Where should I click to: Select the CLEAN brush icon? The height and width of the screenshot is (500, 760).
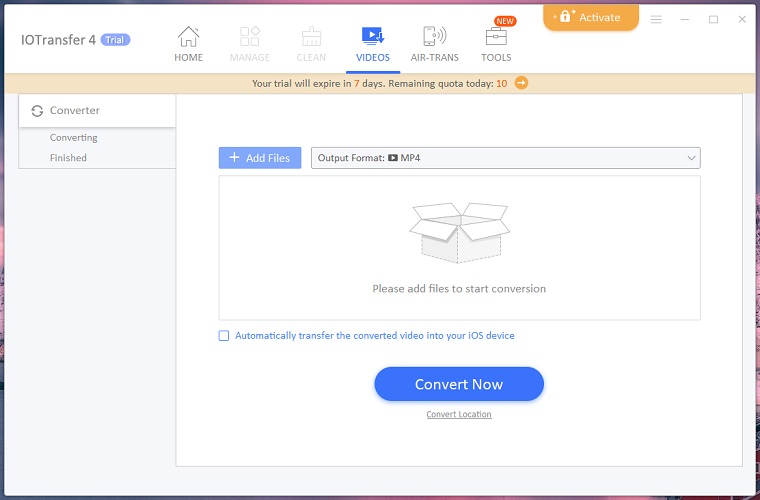click(x=311, y=37)
